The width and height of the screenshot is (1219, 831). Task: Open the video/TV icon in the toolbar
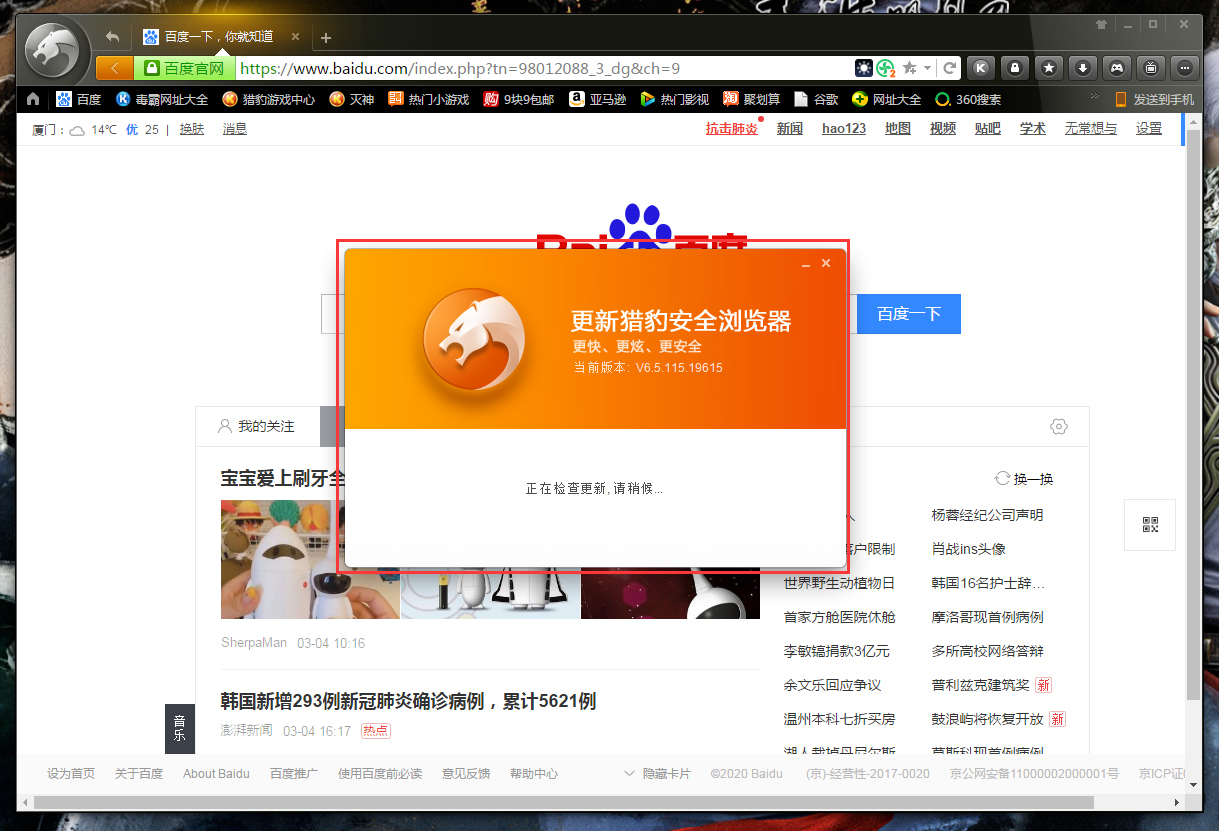tap(1150, 67)
